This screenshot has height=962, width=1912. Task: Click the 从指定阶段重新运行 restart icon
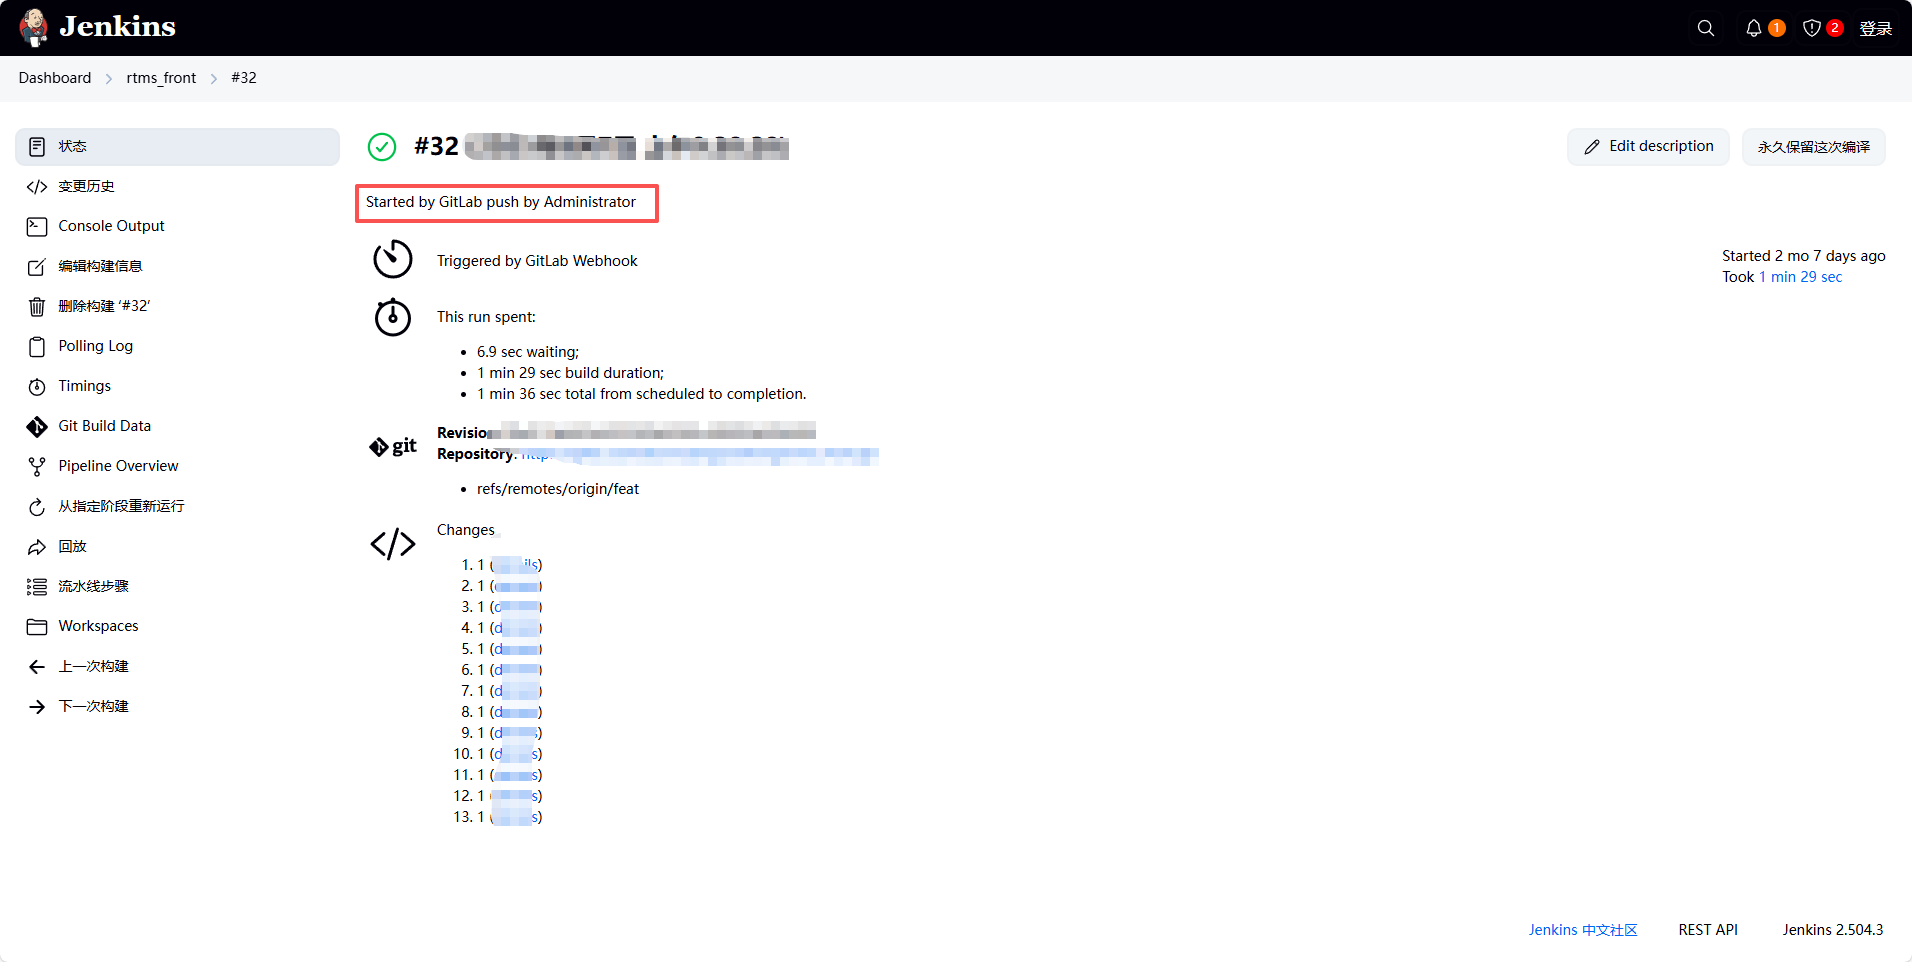pos(37,507)
